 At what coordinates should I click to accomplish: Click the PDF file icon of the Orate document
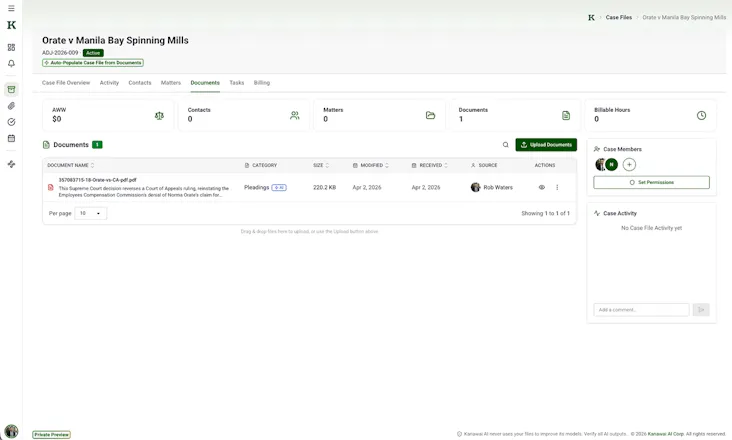pos(50,188)
